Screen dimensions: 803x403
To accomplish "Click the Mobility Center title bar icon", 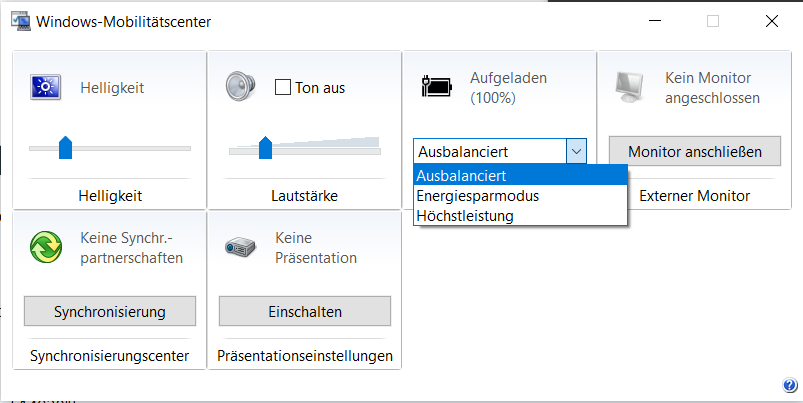I will (x=19, y=21).
